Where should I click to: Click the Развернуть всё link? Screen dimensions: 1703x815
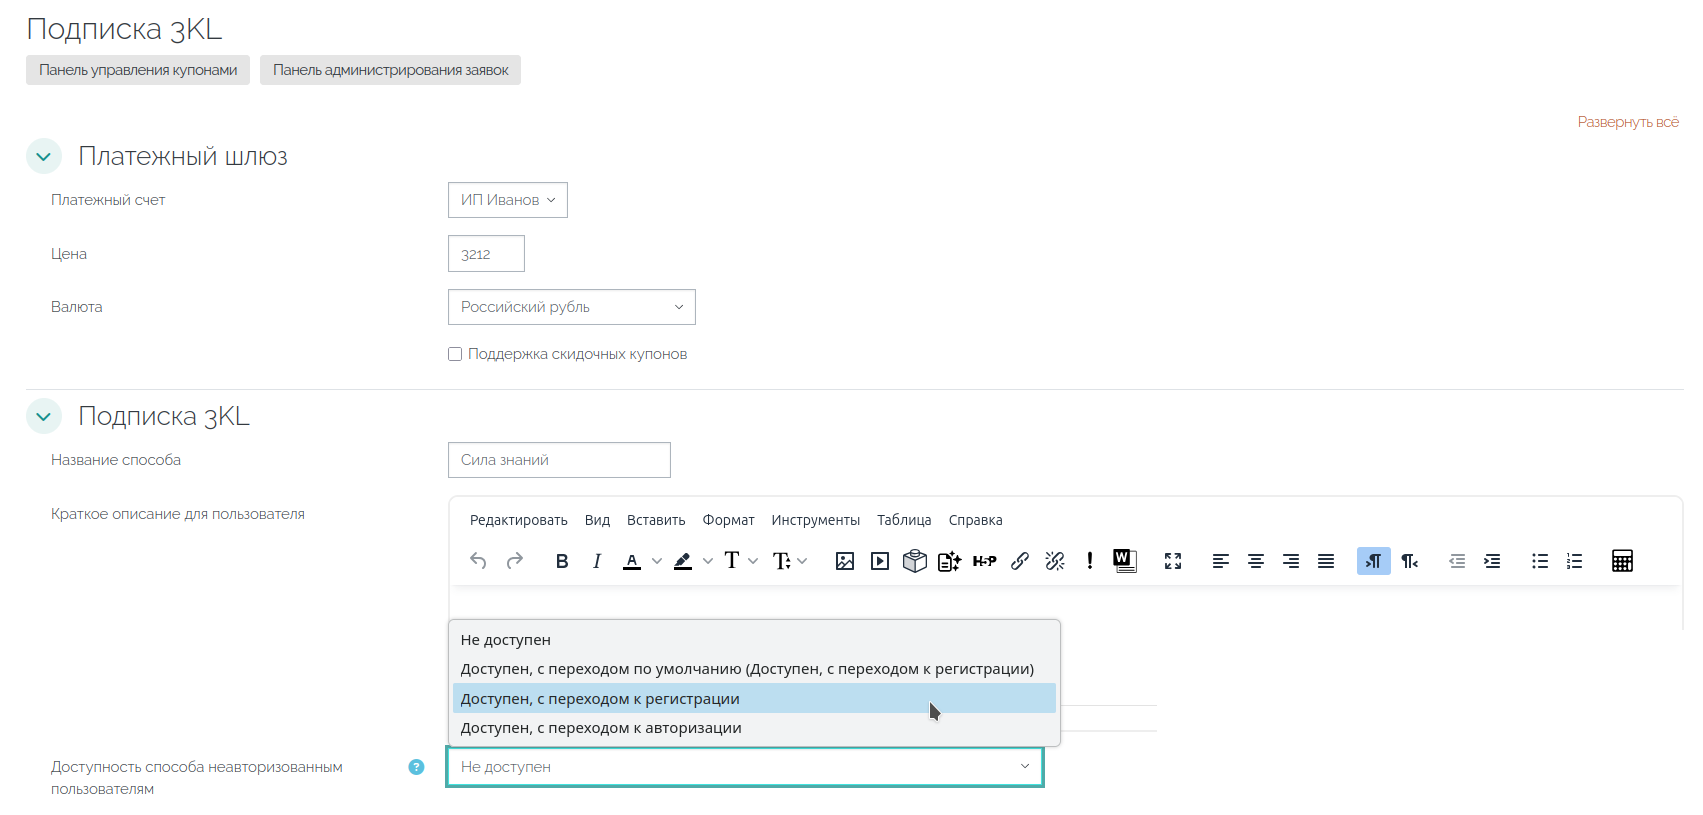coord(1628,122)
